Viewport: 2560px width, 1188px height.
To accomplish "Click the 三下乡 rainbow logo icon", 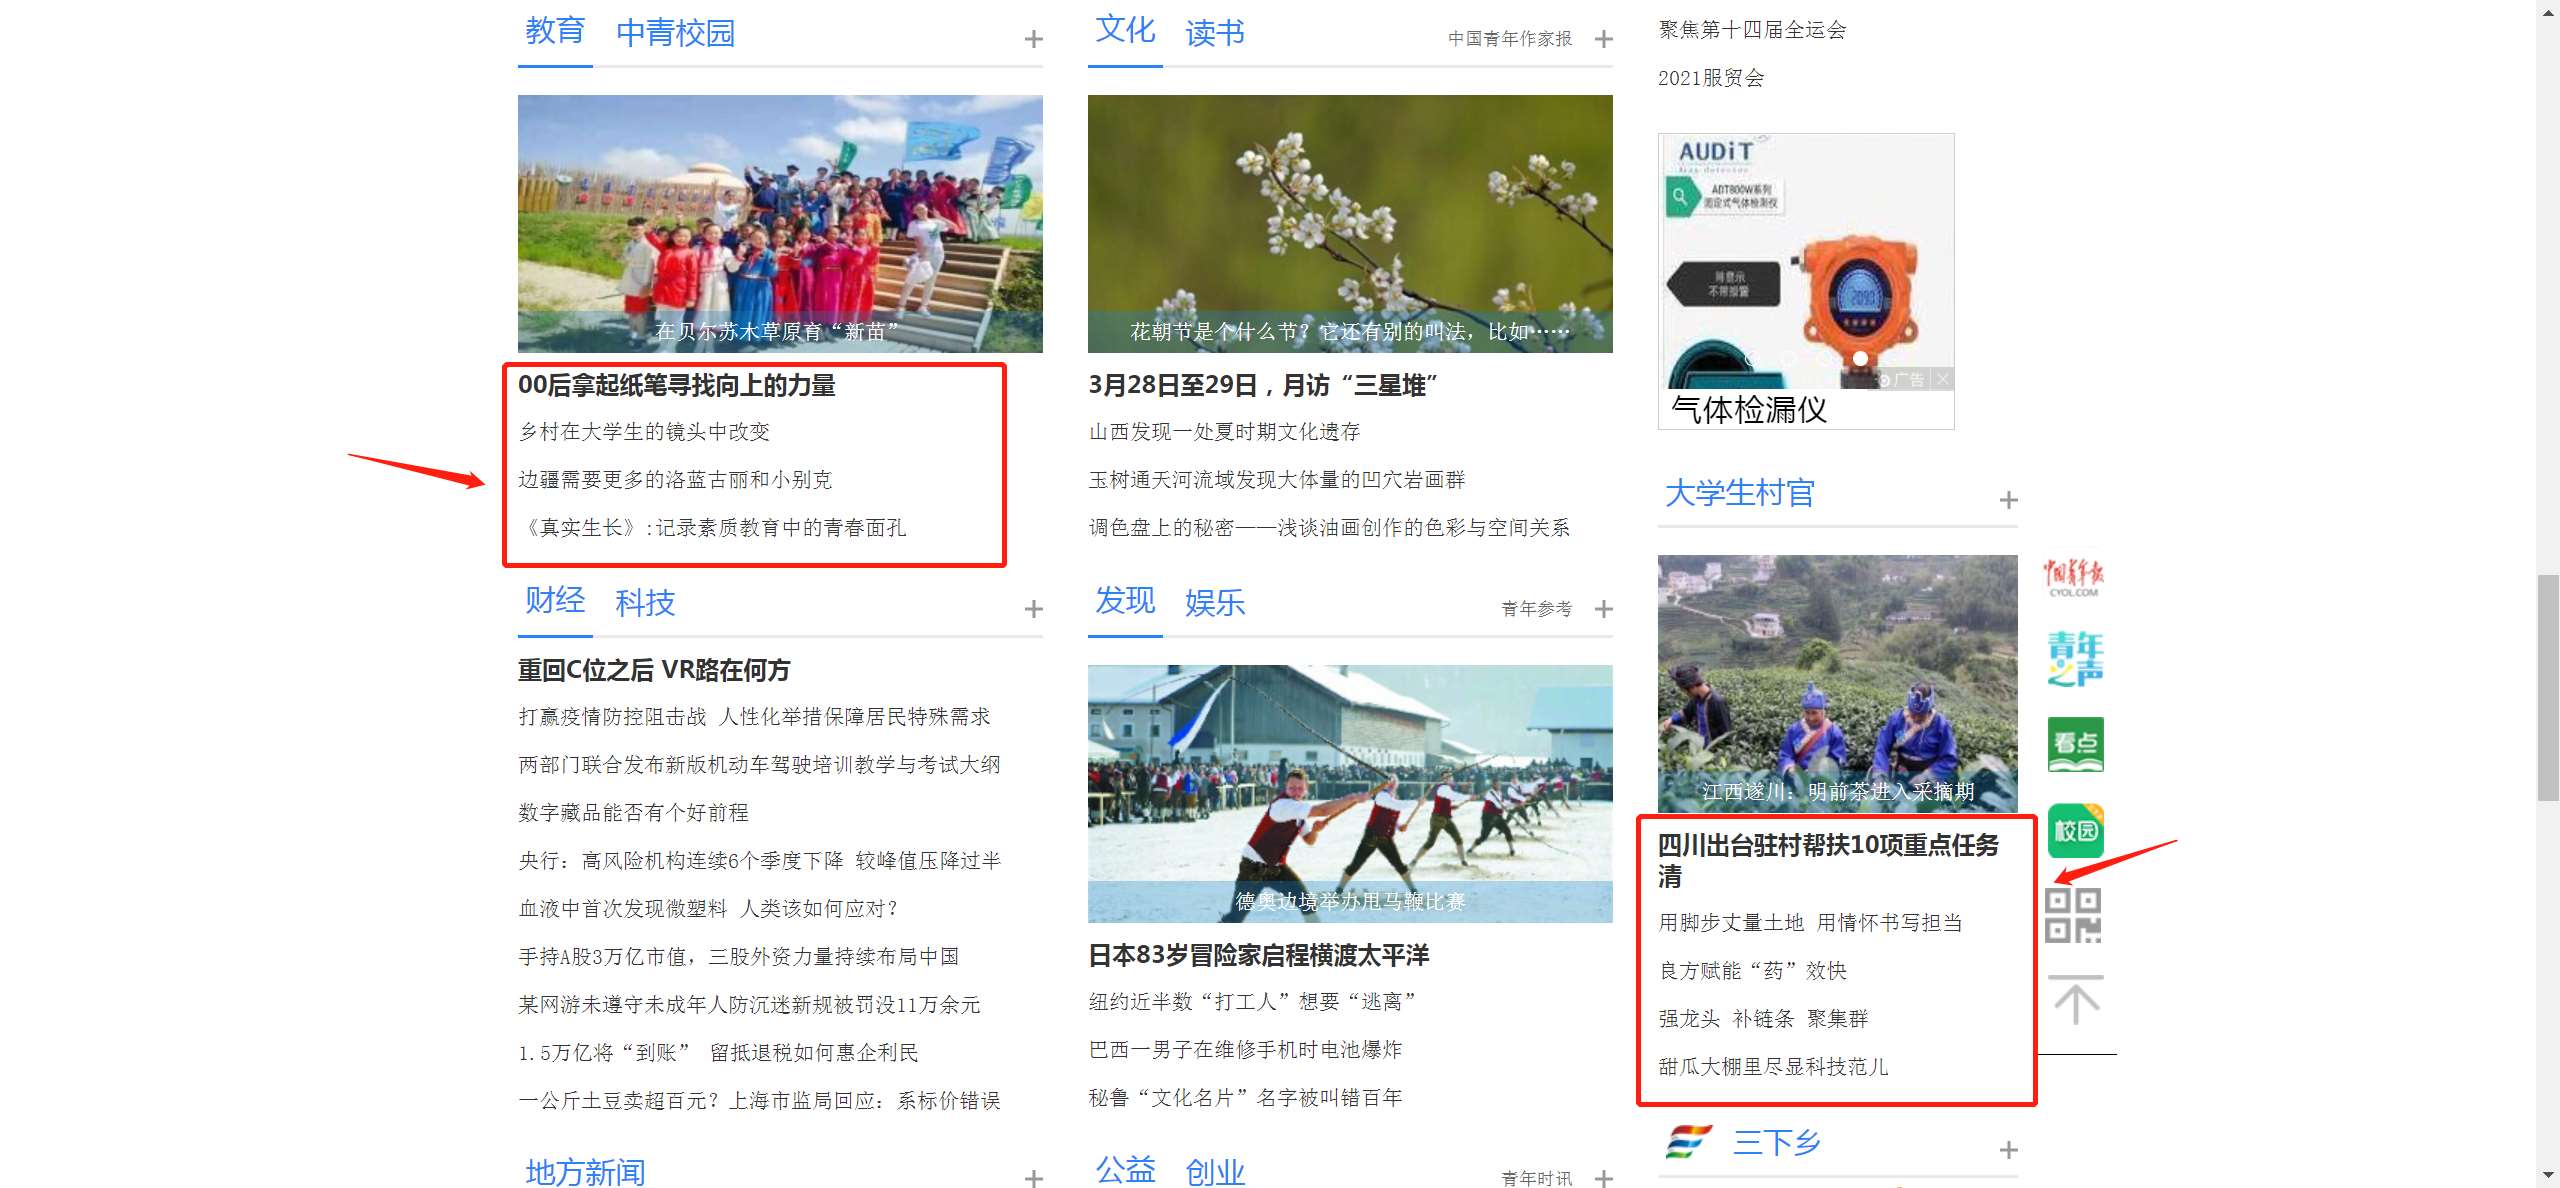I will [1689, 1141].
